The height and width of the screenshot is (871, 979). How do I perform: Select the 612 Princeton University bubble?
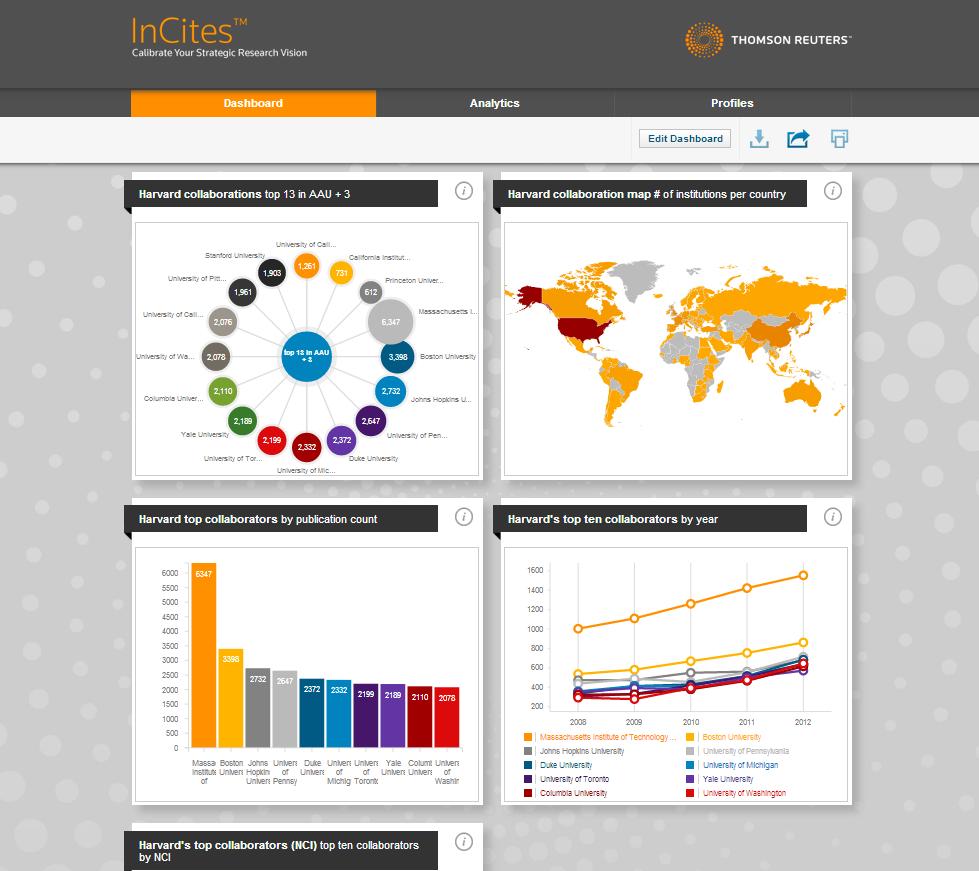371,292
